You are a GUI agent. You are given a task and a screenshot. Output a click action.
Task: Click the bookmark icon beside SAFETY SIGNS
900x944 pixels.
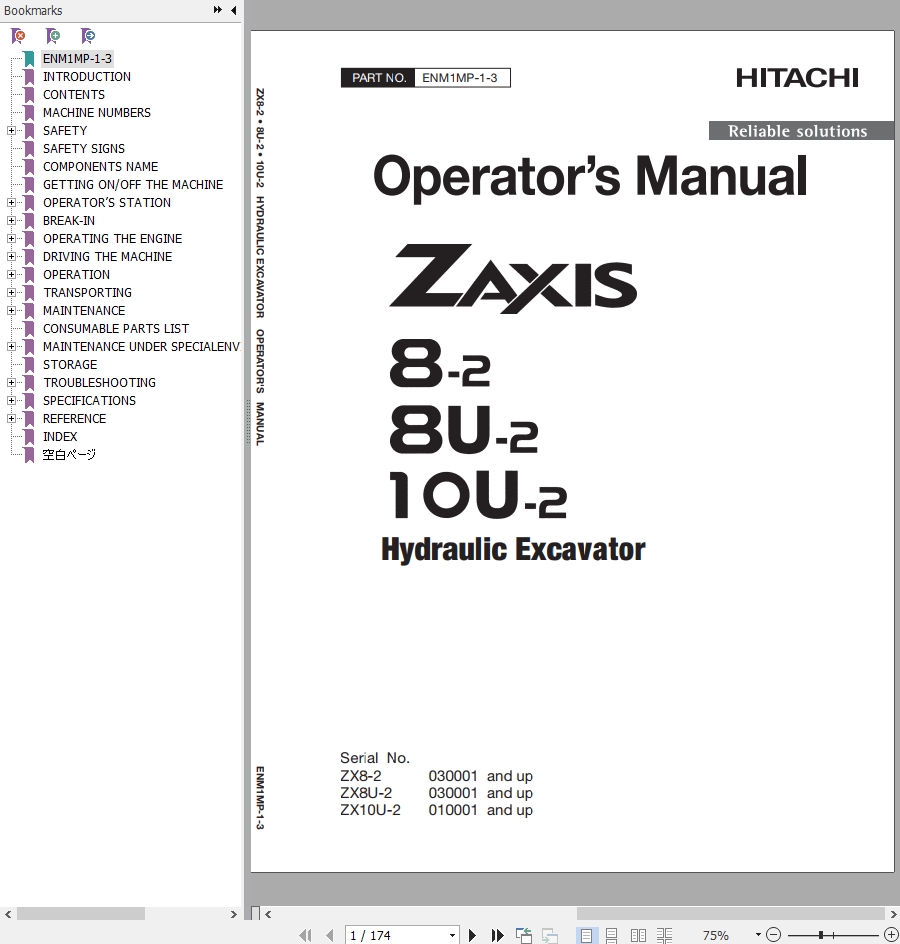pyautogui.click(x=29, y=149)
